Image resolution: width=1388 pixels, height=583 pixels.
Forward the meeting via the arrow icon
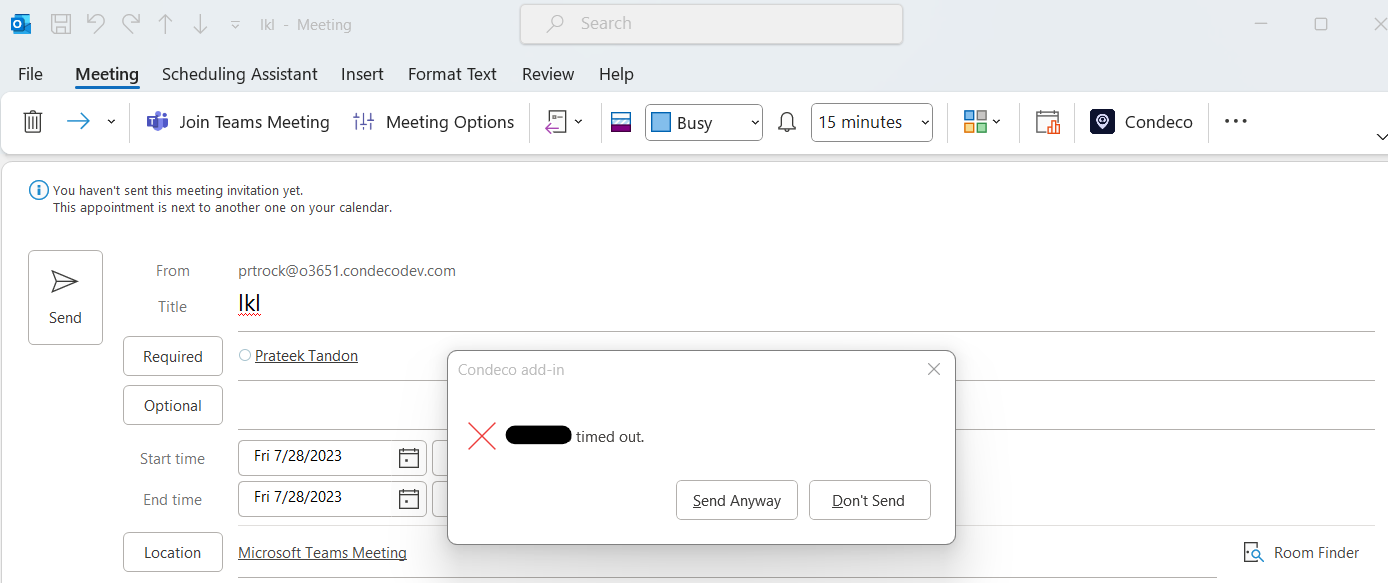pyautogui.click(x=78, y=121)
